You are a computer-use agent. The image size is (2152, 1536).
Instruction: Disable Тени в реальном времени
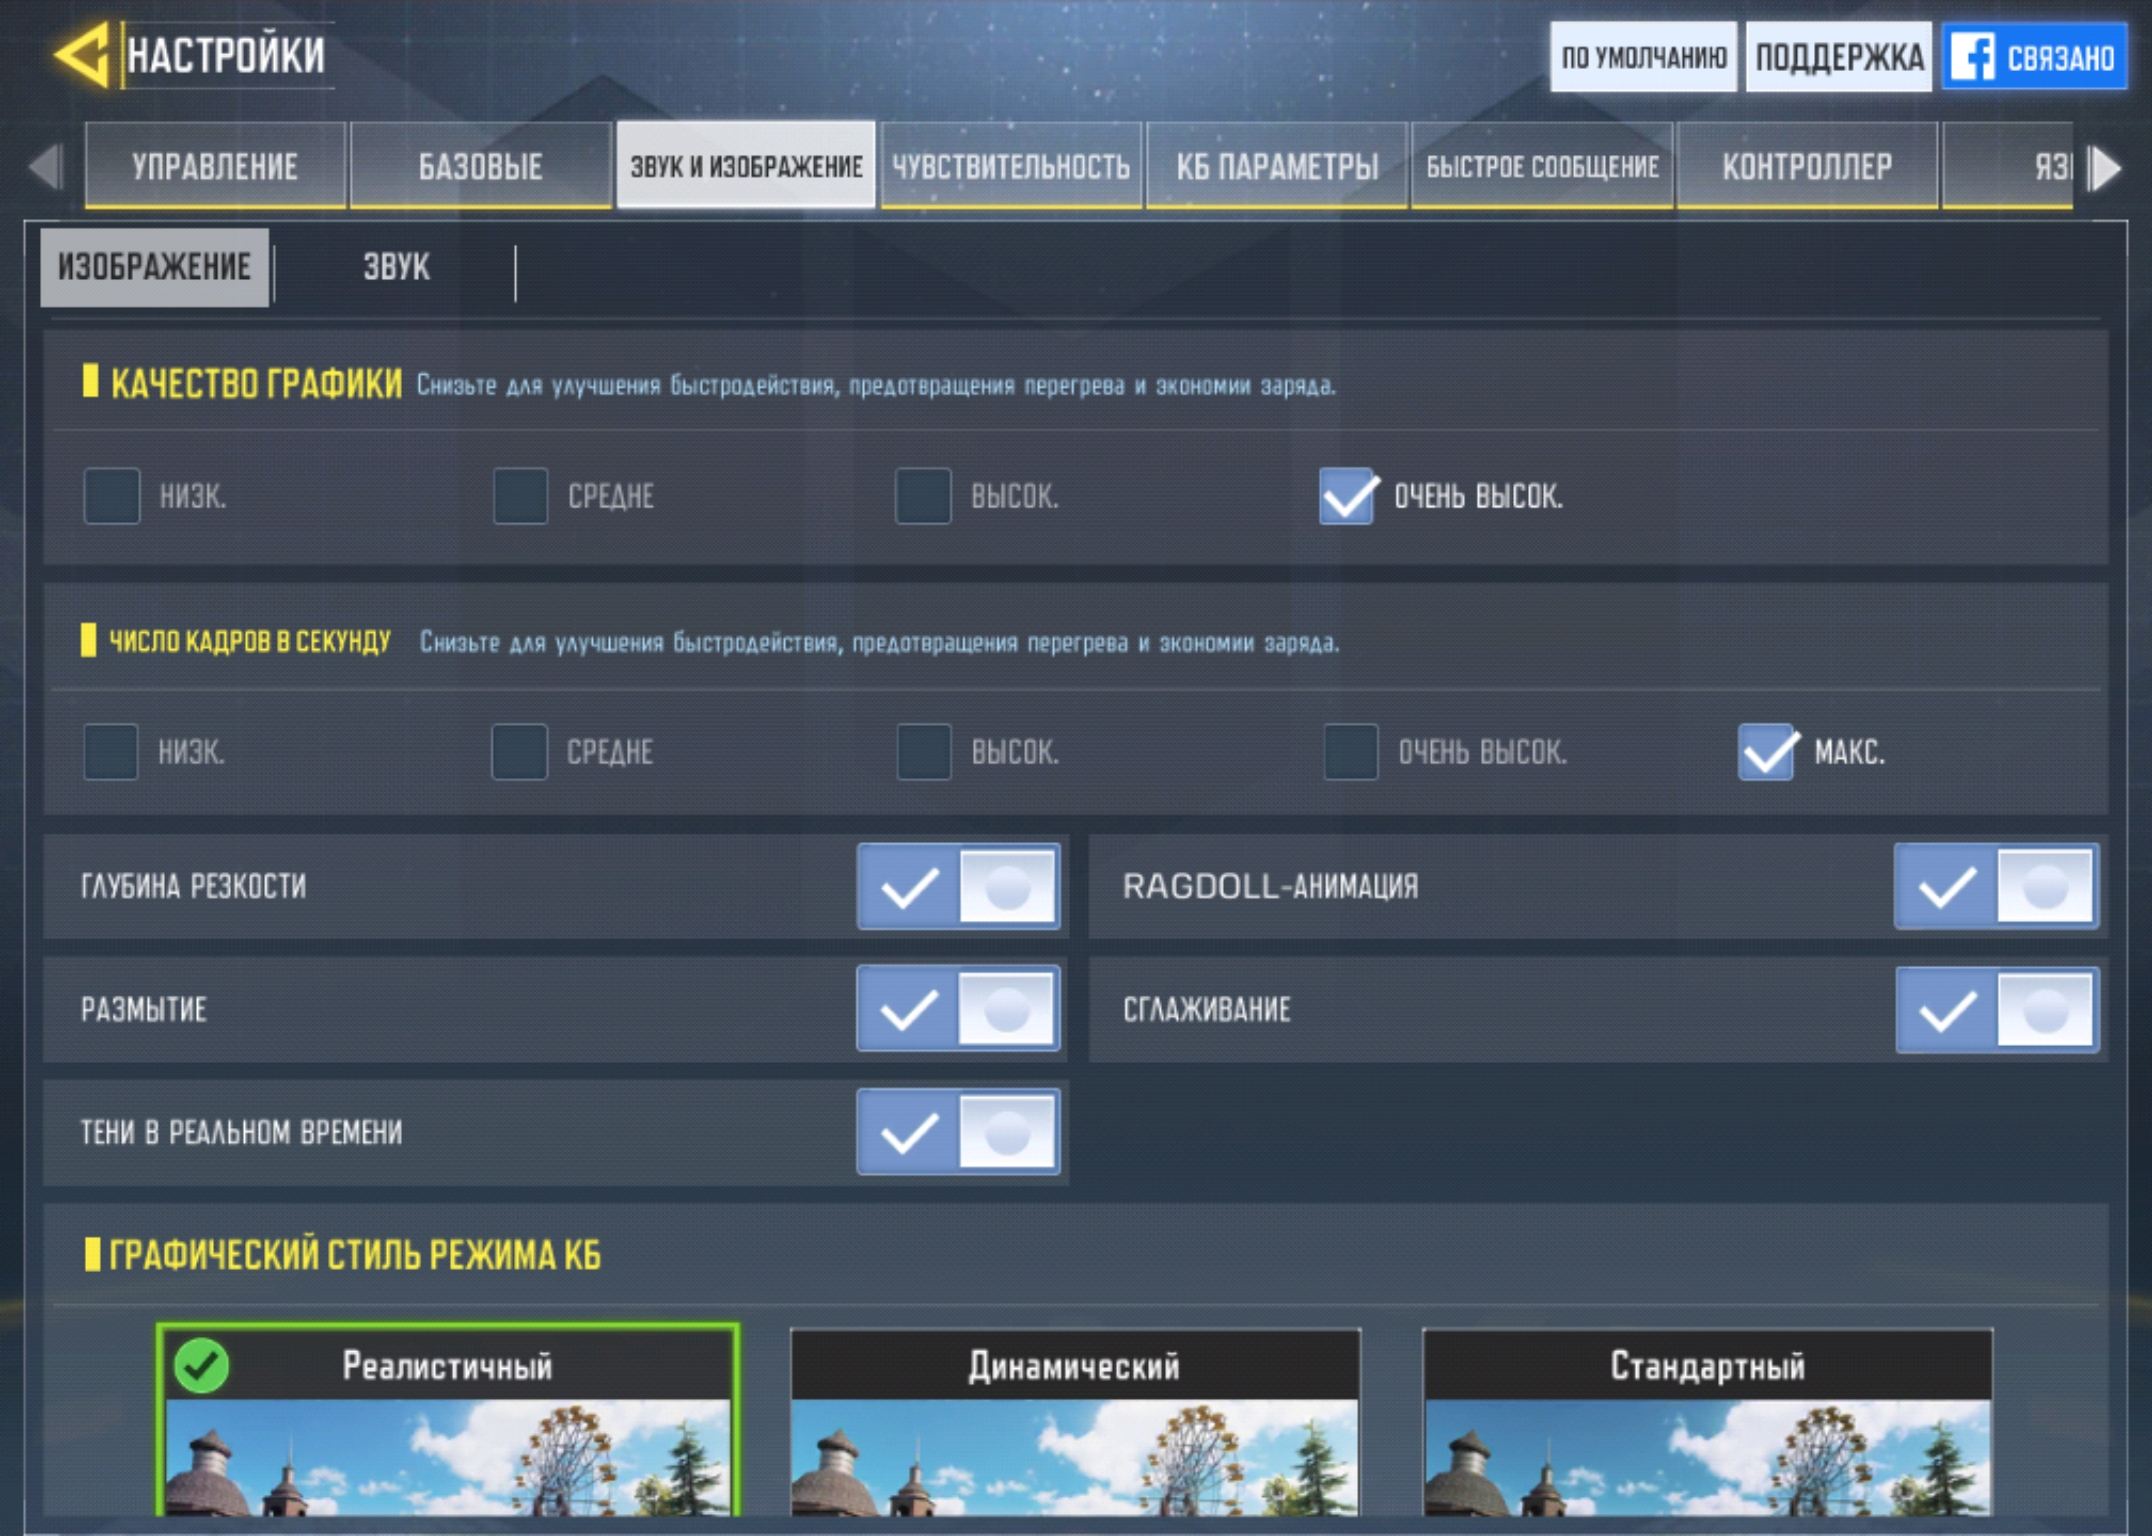point(958,1132)
